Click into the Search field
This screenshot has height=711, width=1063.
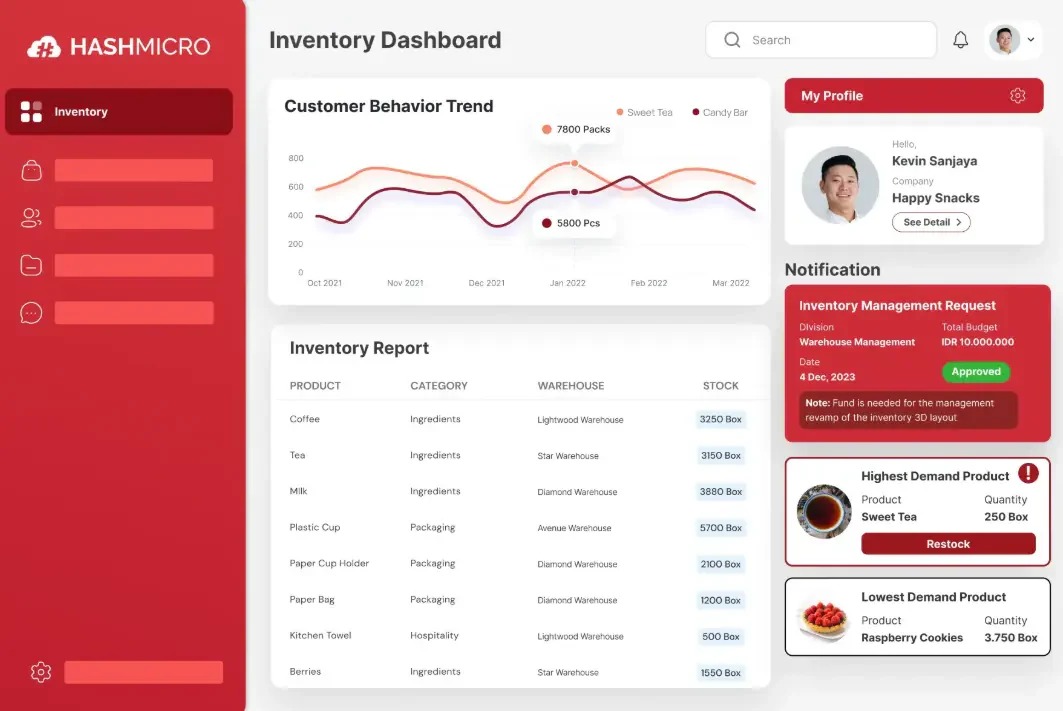(821, 40)
